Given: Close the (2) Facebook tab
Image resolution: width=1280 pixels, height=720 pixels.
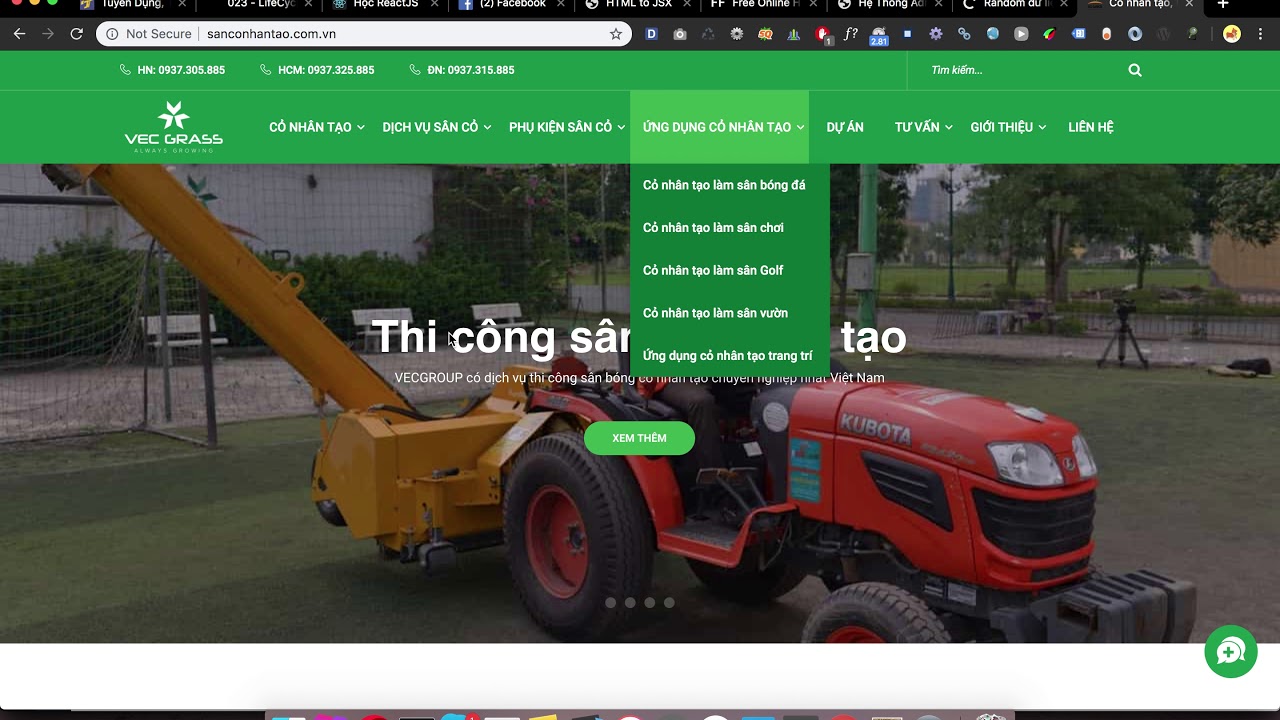Looking at the screenshot, I should click(x=560, y=4).
